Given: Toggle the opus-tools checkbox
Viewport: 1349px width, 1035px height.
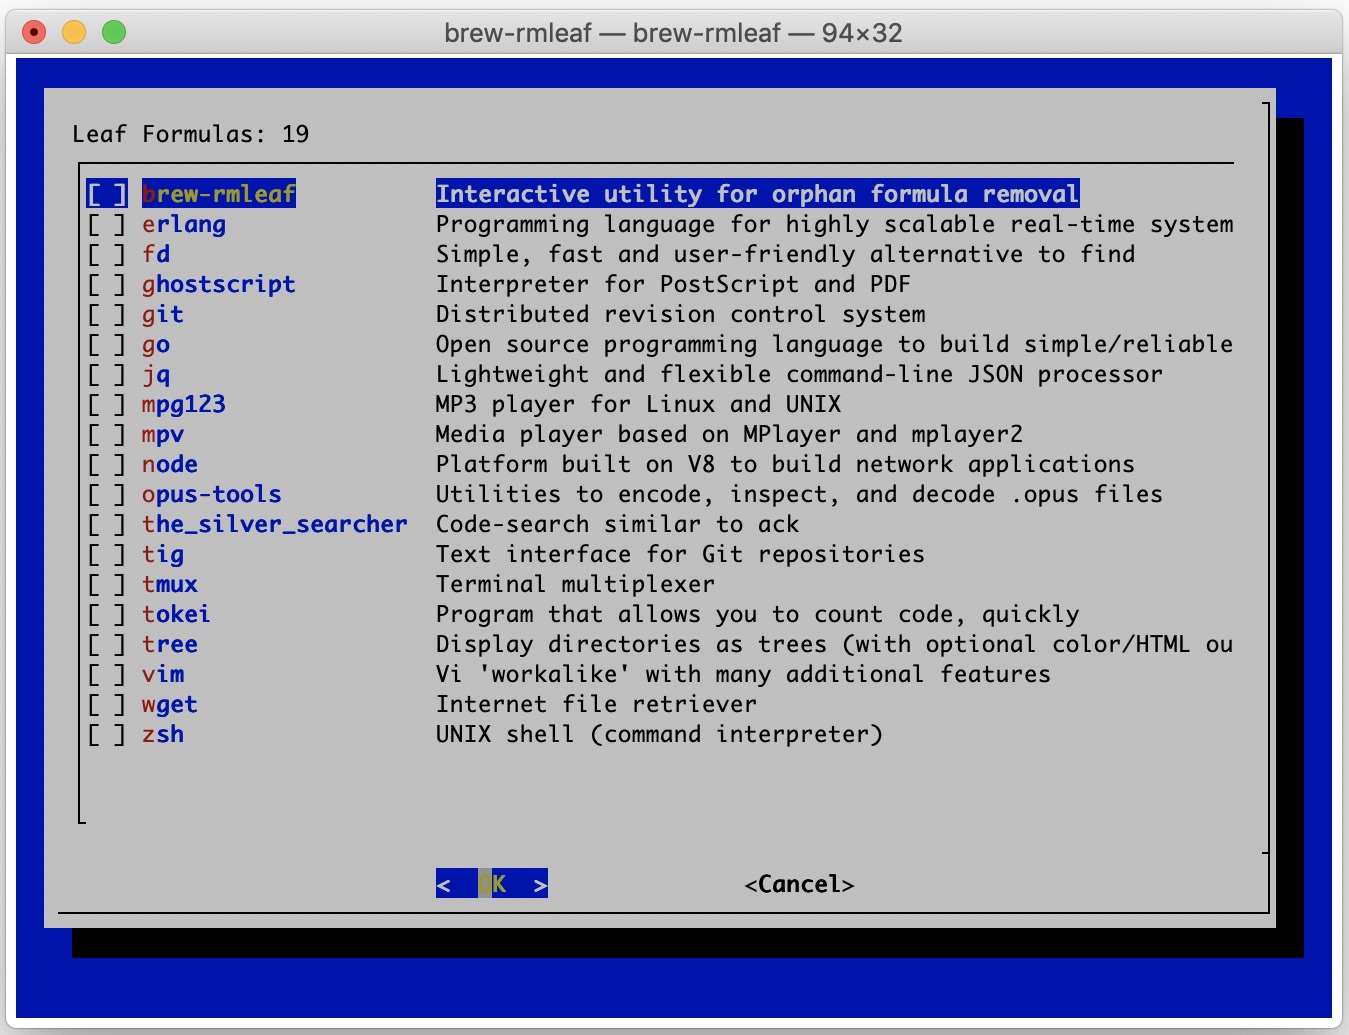Looking at the screenshot, I should 107,494.
